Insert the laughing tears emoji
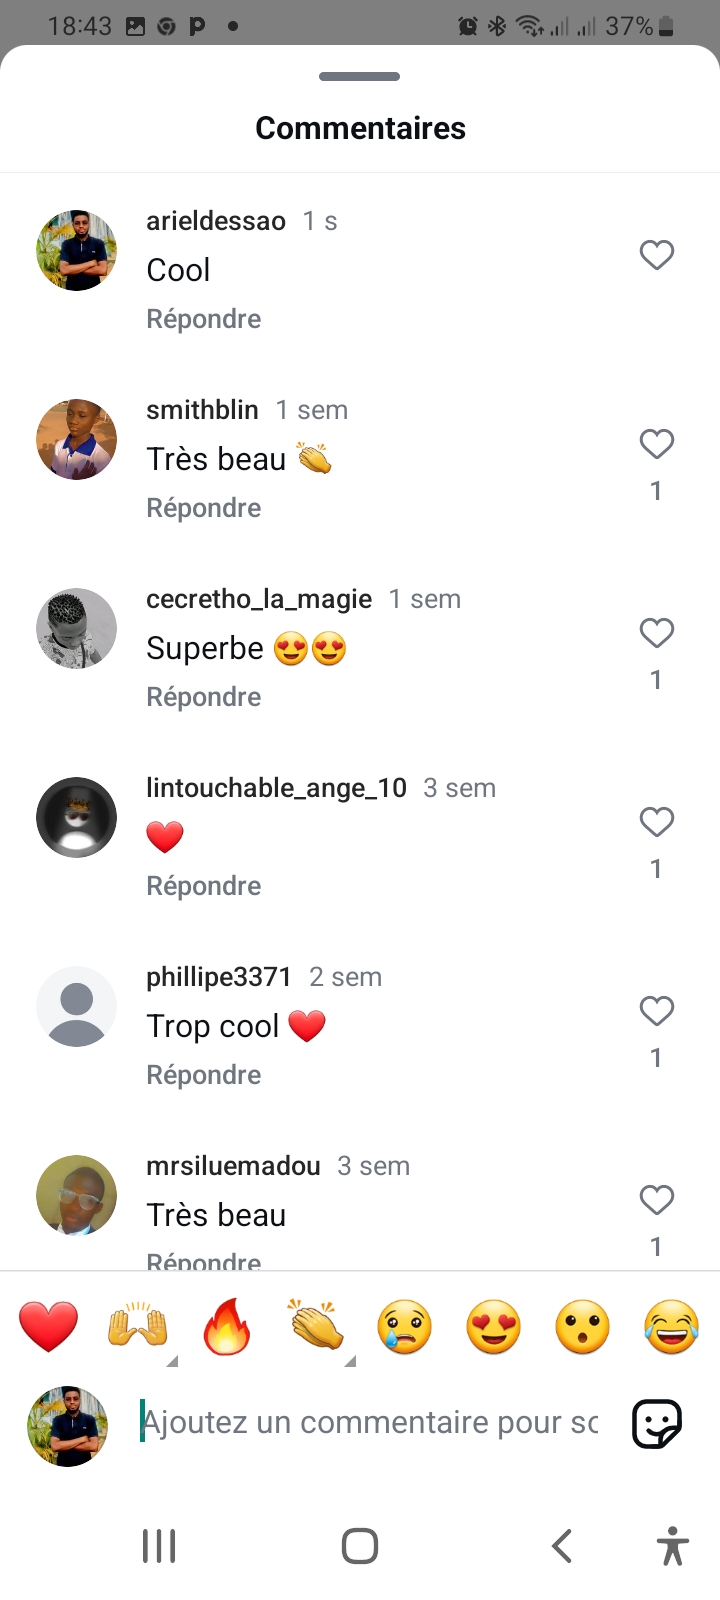 point(671,1328)
